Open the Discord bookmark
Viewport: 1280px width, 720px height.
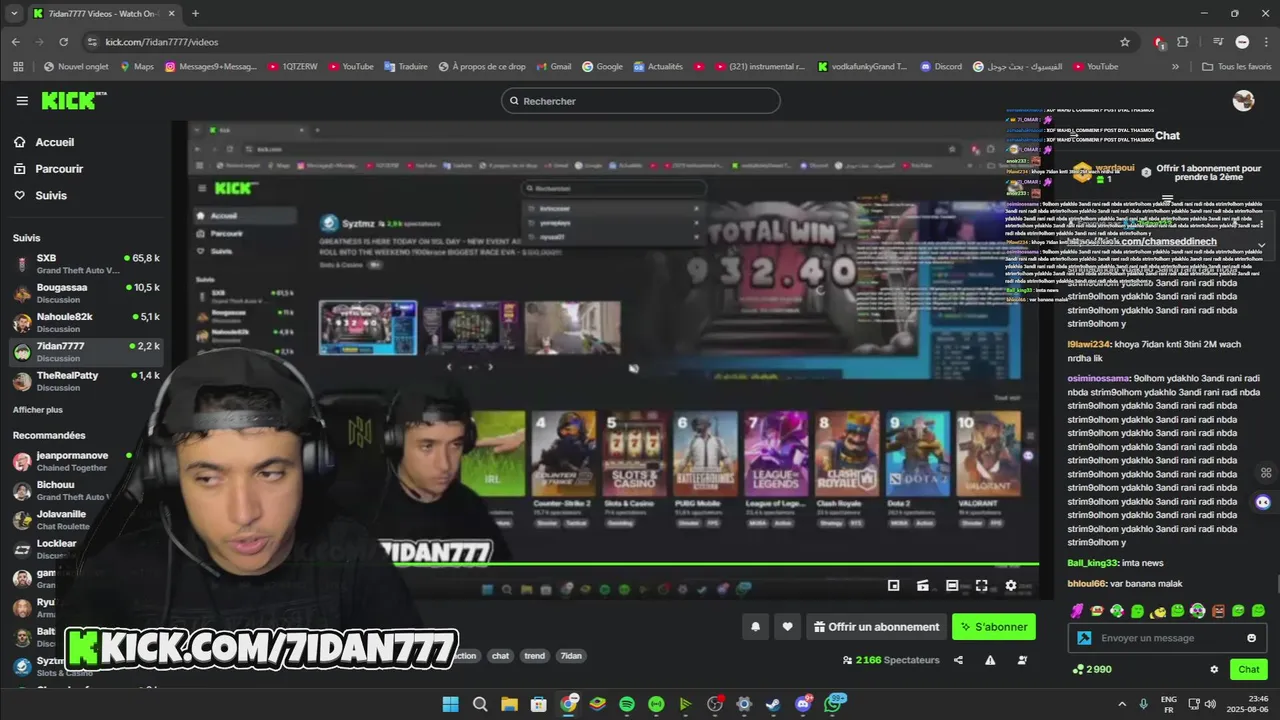coord(940,67)
